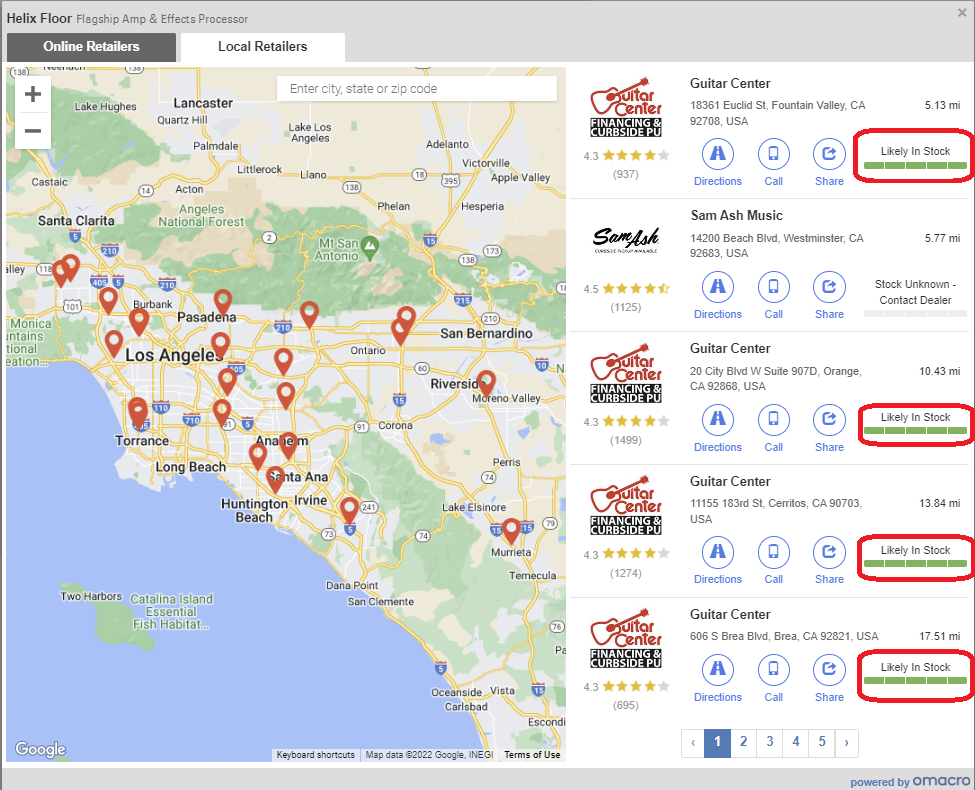Go to results page 3
This screenshot has width=975, height=790.
(770, 742)
